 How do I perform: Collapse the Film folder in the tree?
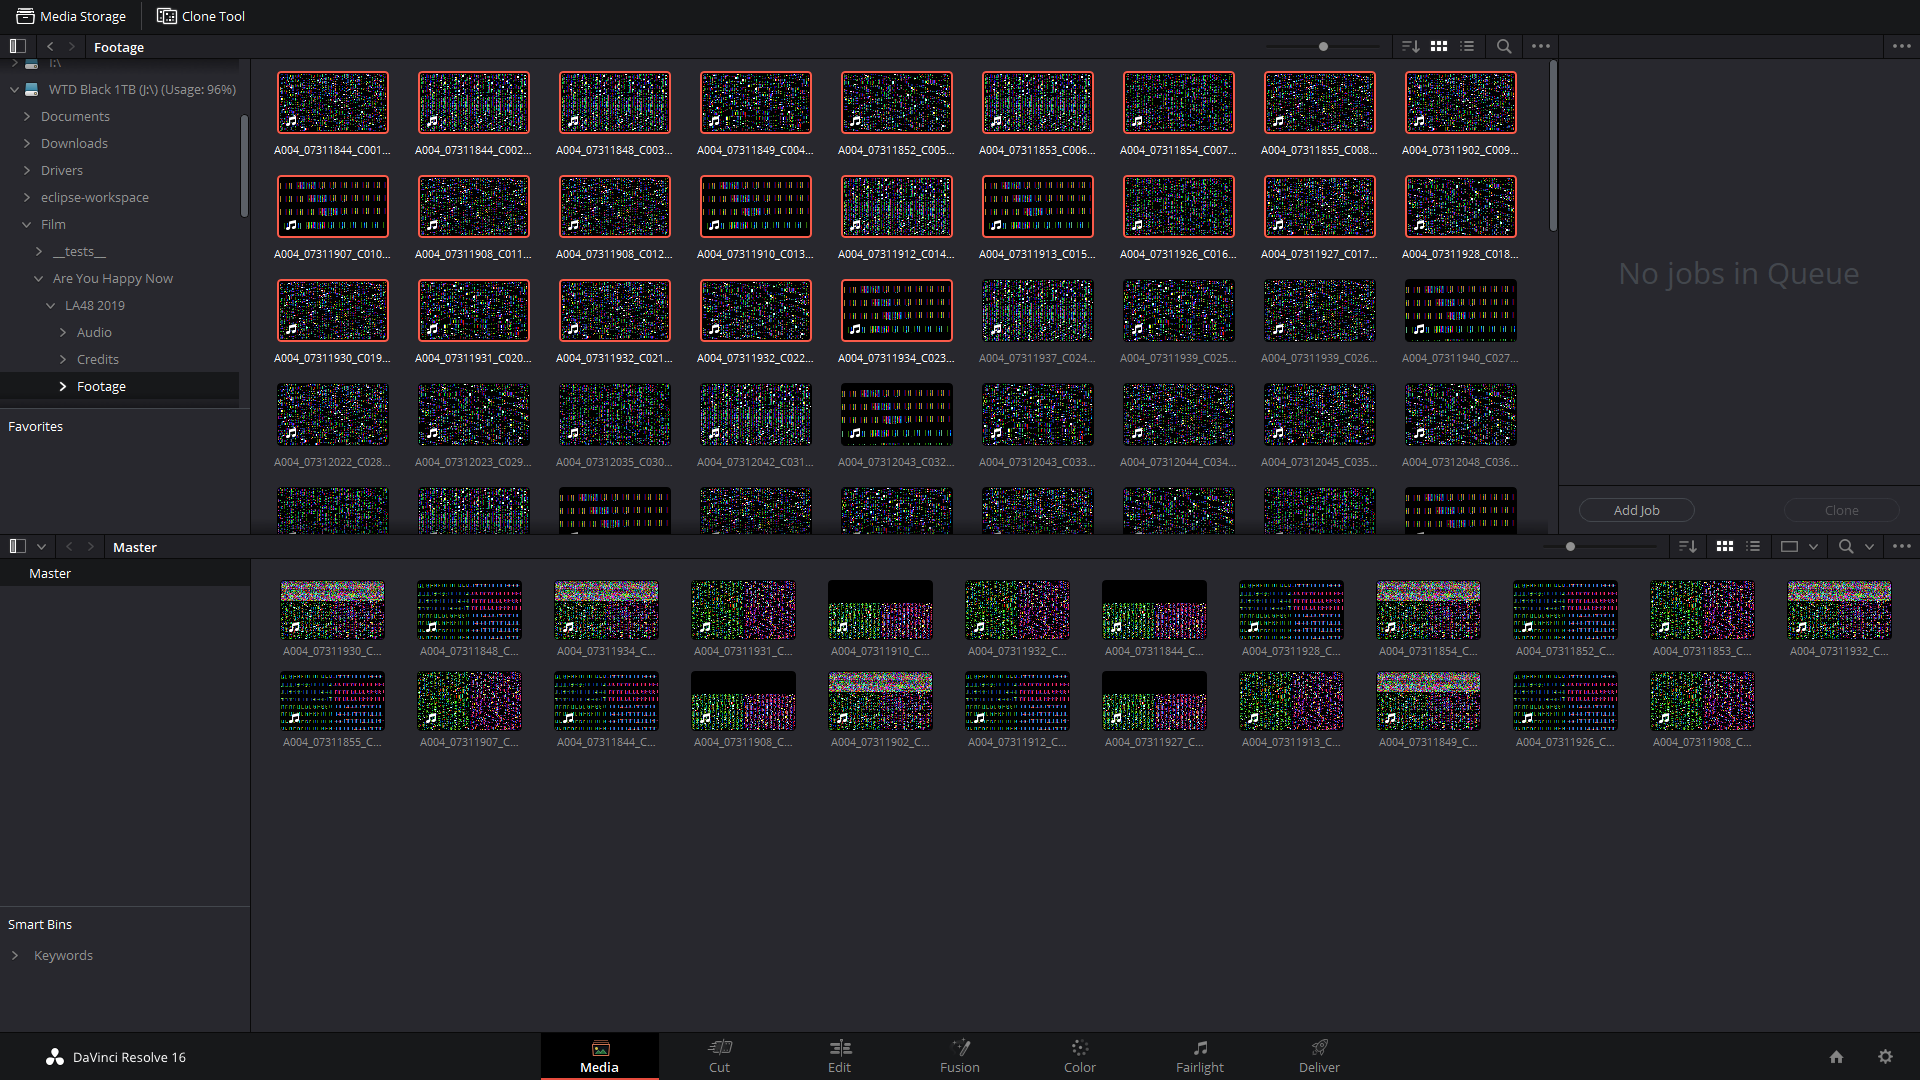point(27,224)
